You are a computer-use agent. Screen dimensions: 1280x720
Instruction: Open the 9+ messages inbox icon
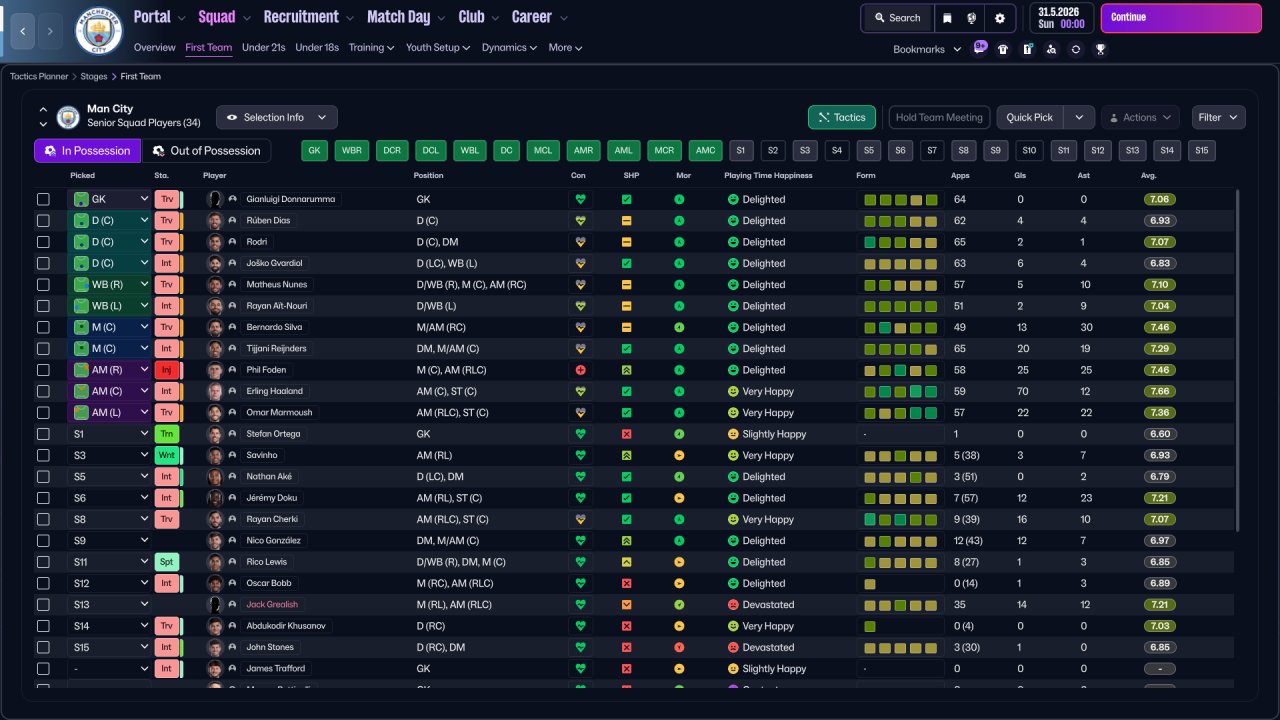tap(980, 48)
